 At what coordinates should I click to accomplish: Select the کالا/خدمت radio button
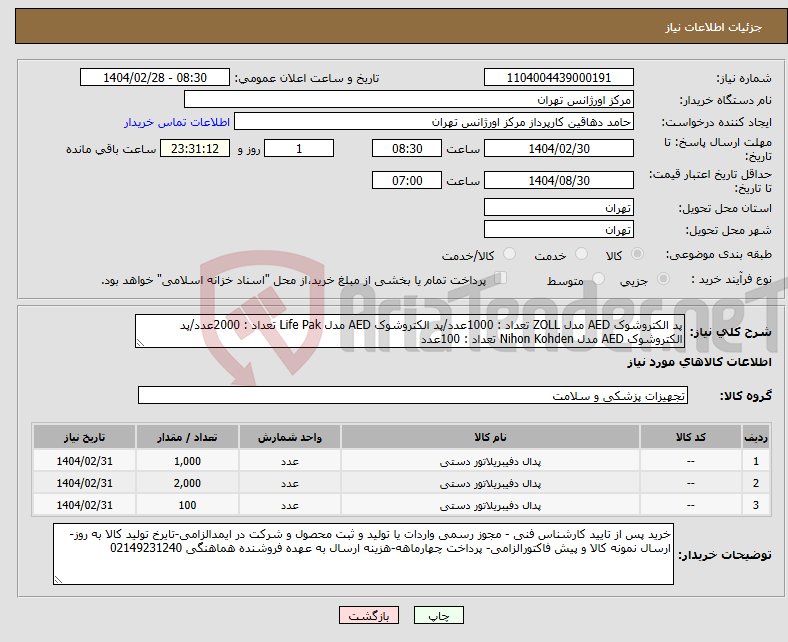pos(510,254)
